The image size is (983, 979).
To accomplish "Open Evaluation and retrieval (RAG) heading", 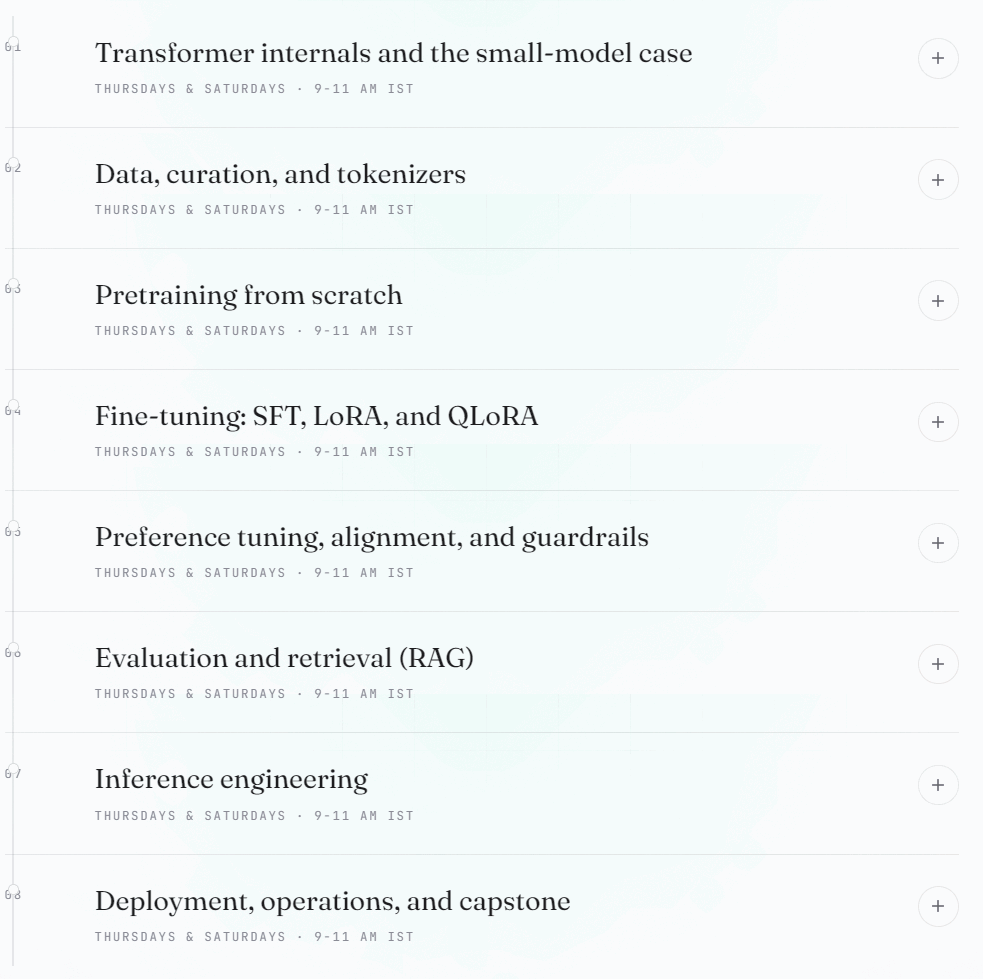I will (284, 658).
